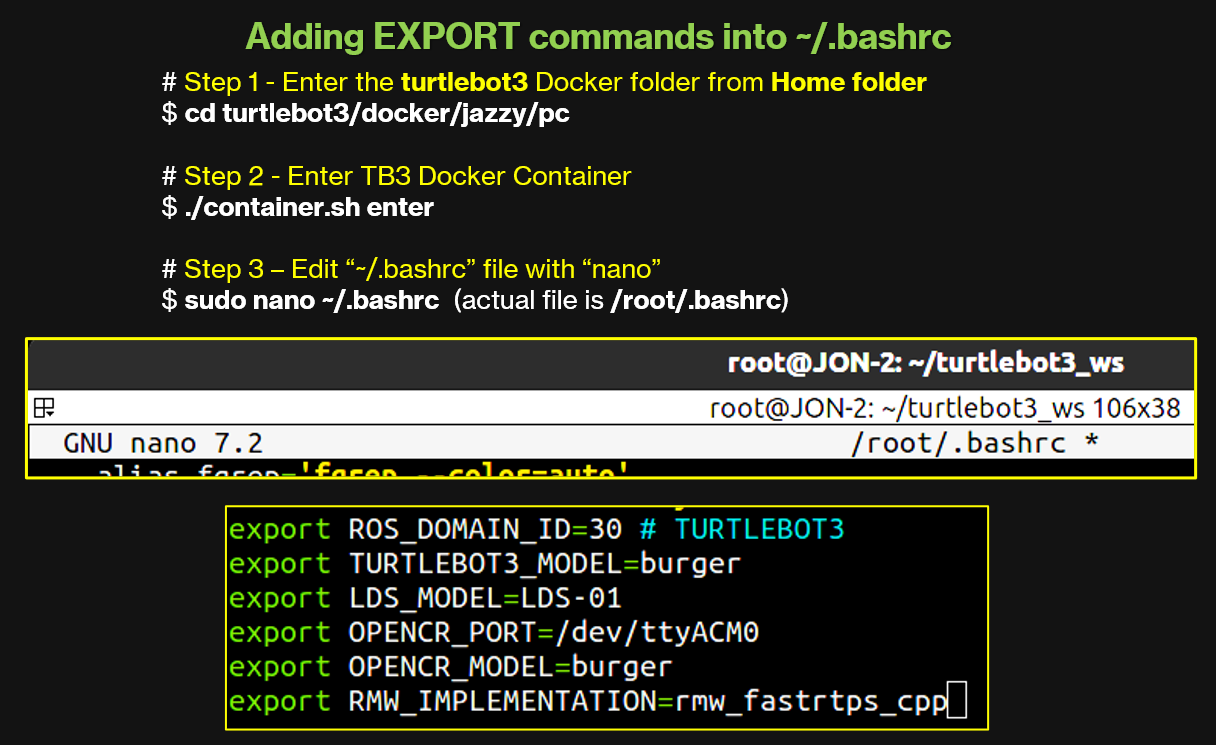Click the cd turtlebot3/docker/jazzy/pc command
This screenshot has width=1216, height=745.
tap(377, 113)
